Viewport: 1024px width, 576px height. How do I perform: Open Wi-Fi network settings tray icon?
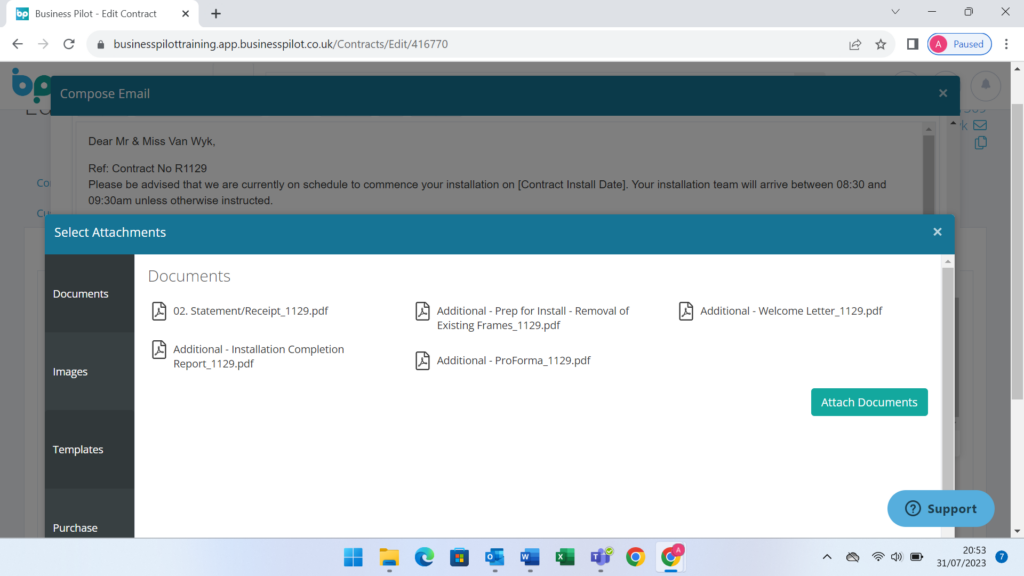878,557
